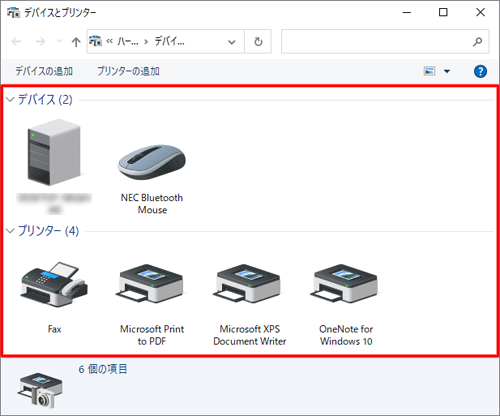Open the help question mark icon
Viewport: 500px width, 416px height.
pyautogui.click(x=480, y=71)
